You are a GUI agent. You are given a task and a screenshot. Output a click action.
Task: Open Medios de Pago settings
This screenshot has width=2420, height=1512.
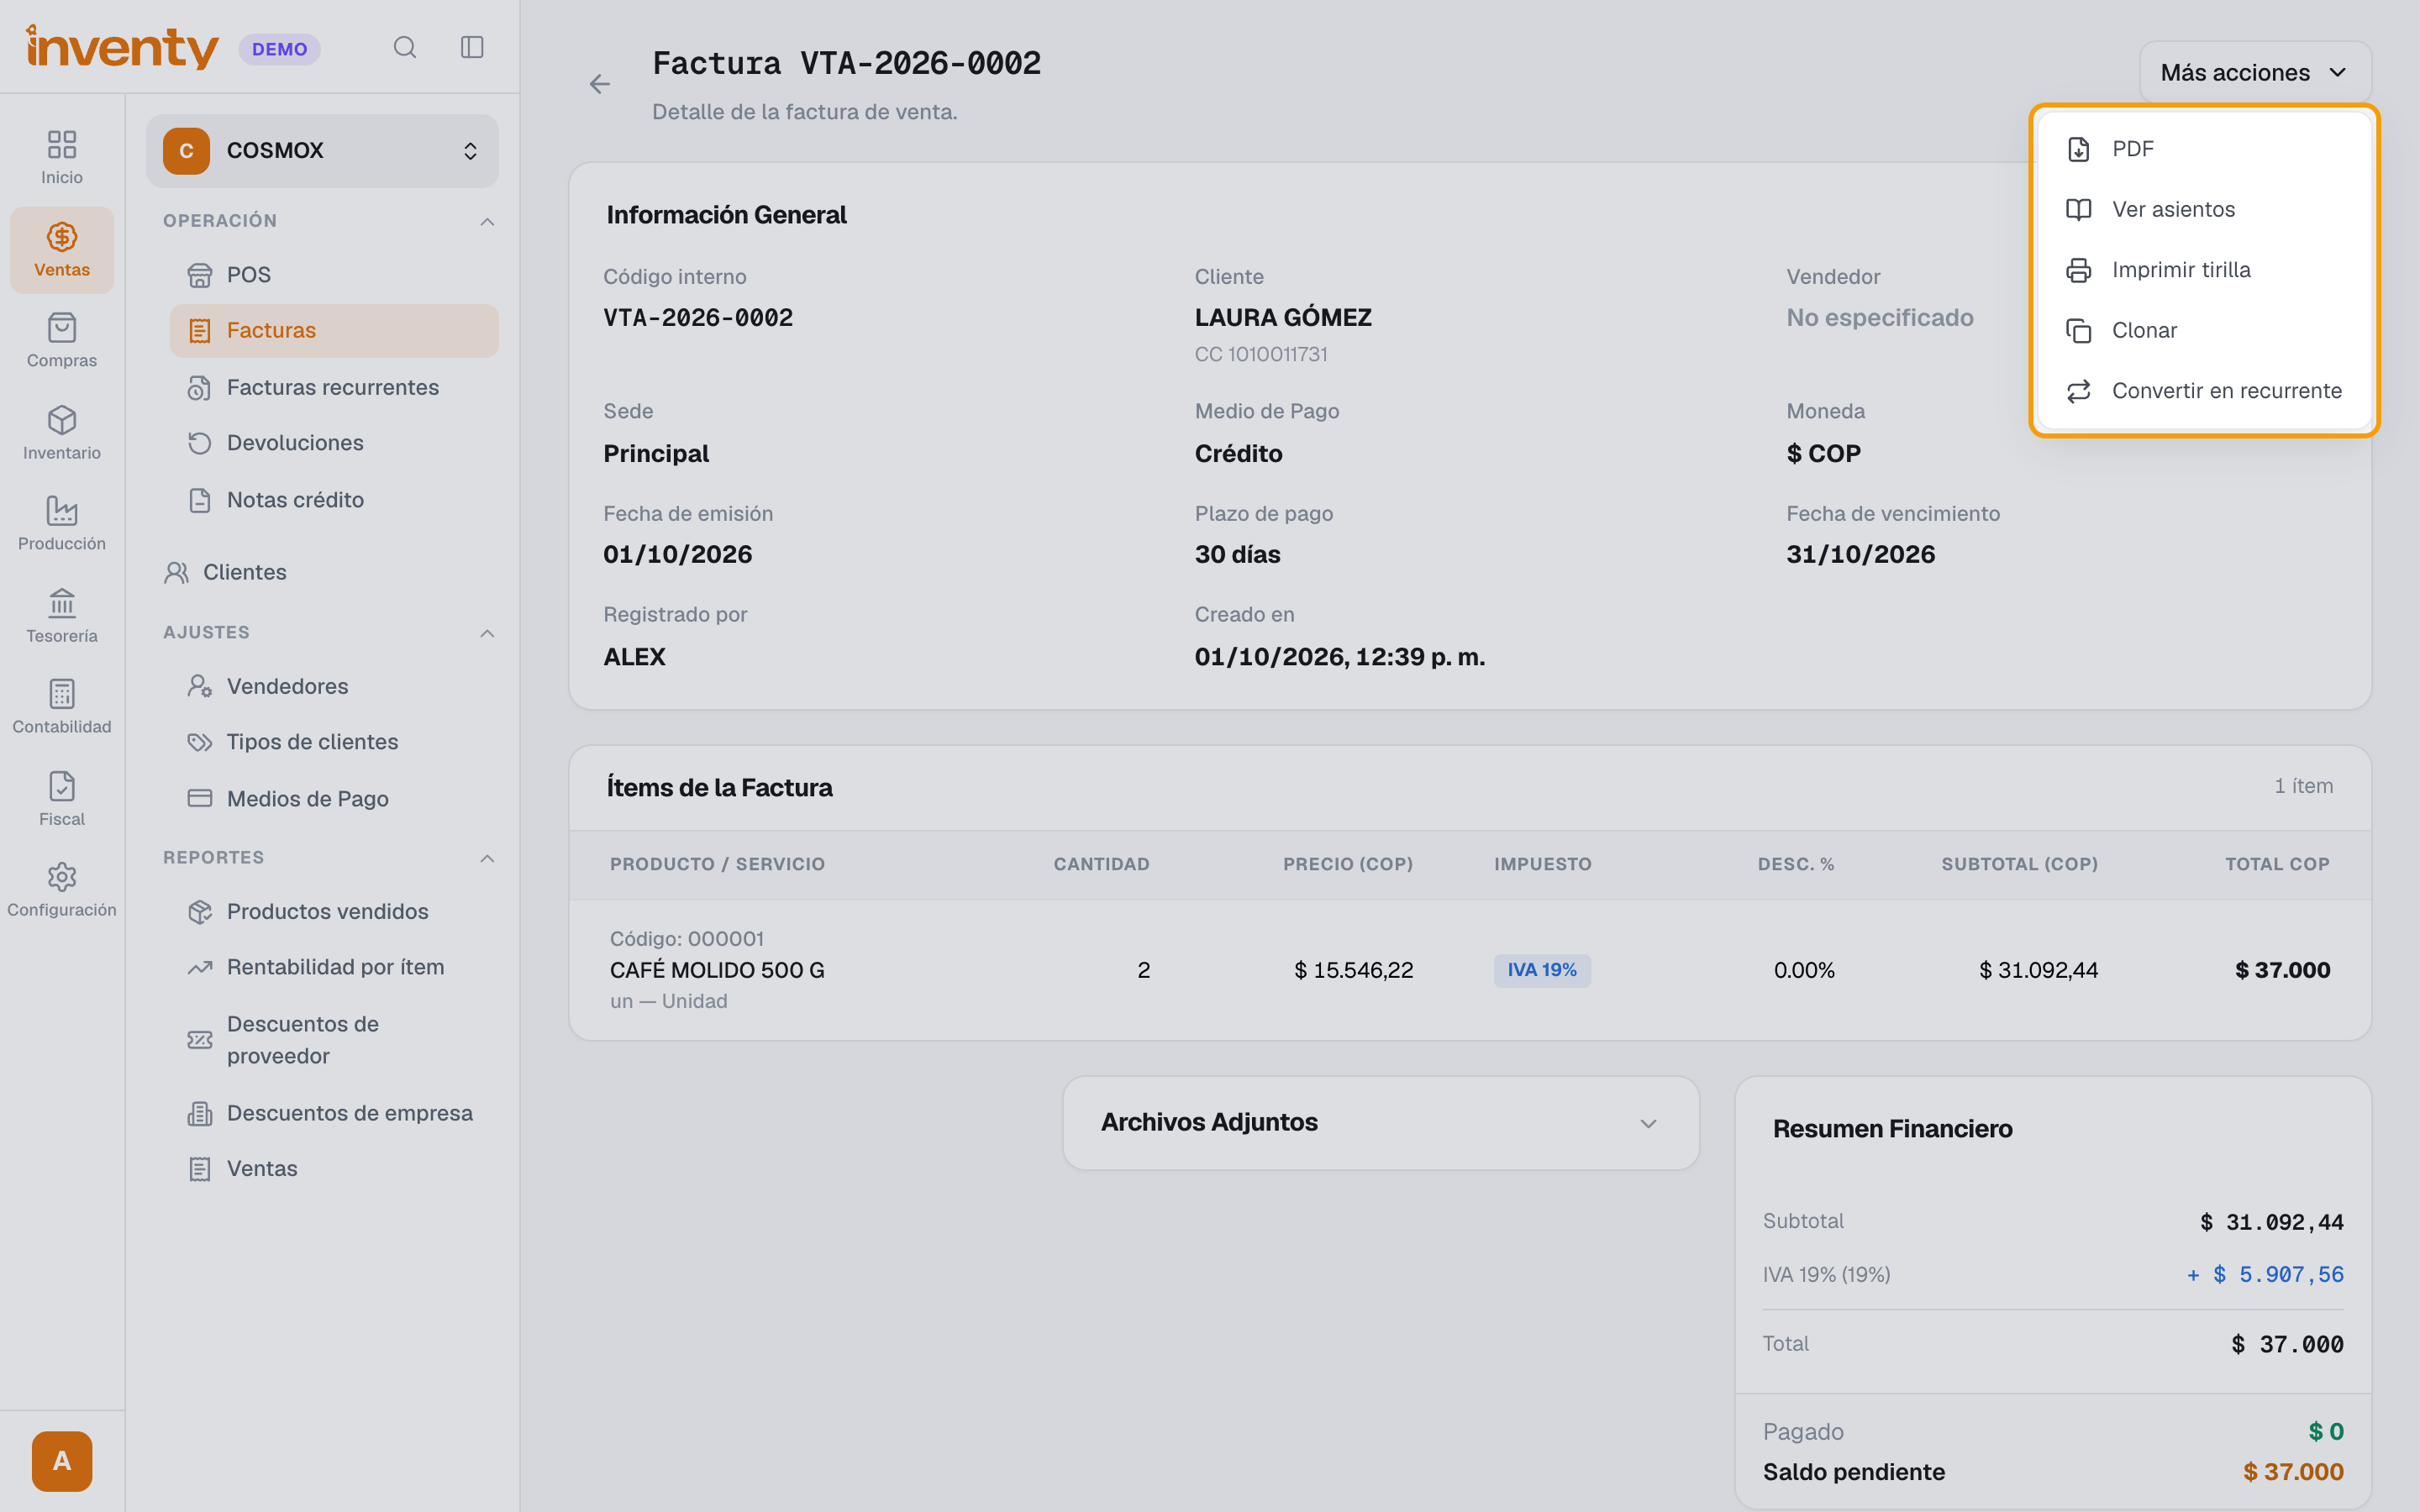334,799
